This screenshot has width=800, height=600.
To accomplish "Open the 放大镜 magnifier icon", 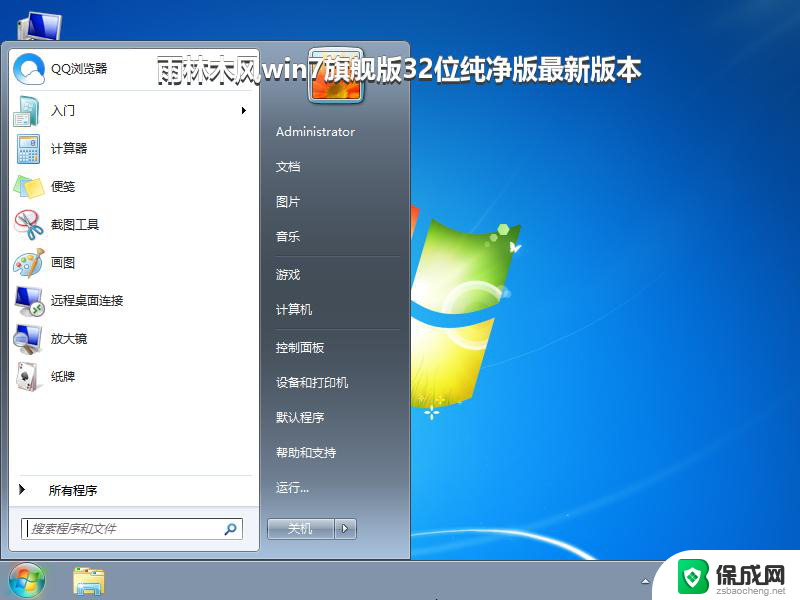I will [28, 339].
